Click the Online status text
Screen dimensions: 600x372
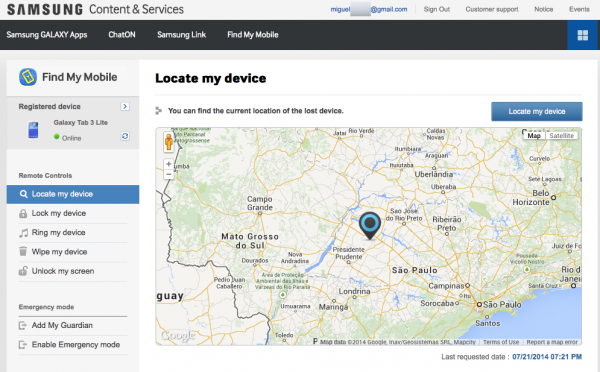tap(71, 138)
